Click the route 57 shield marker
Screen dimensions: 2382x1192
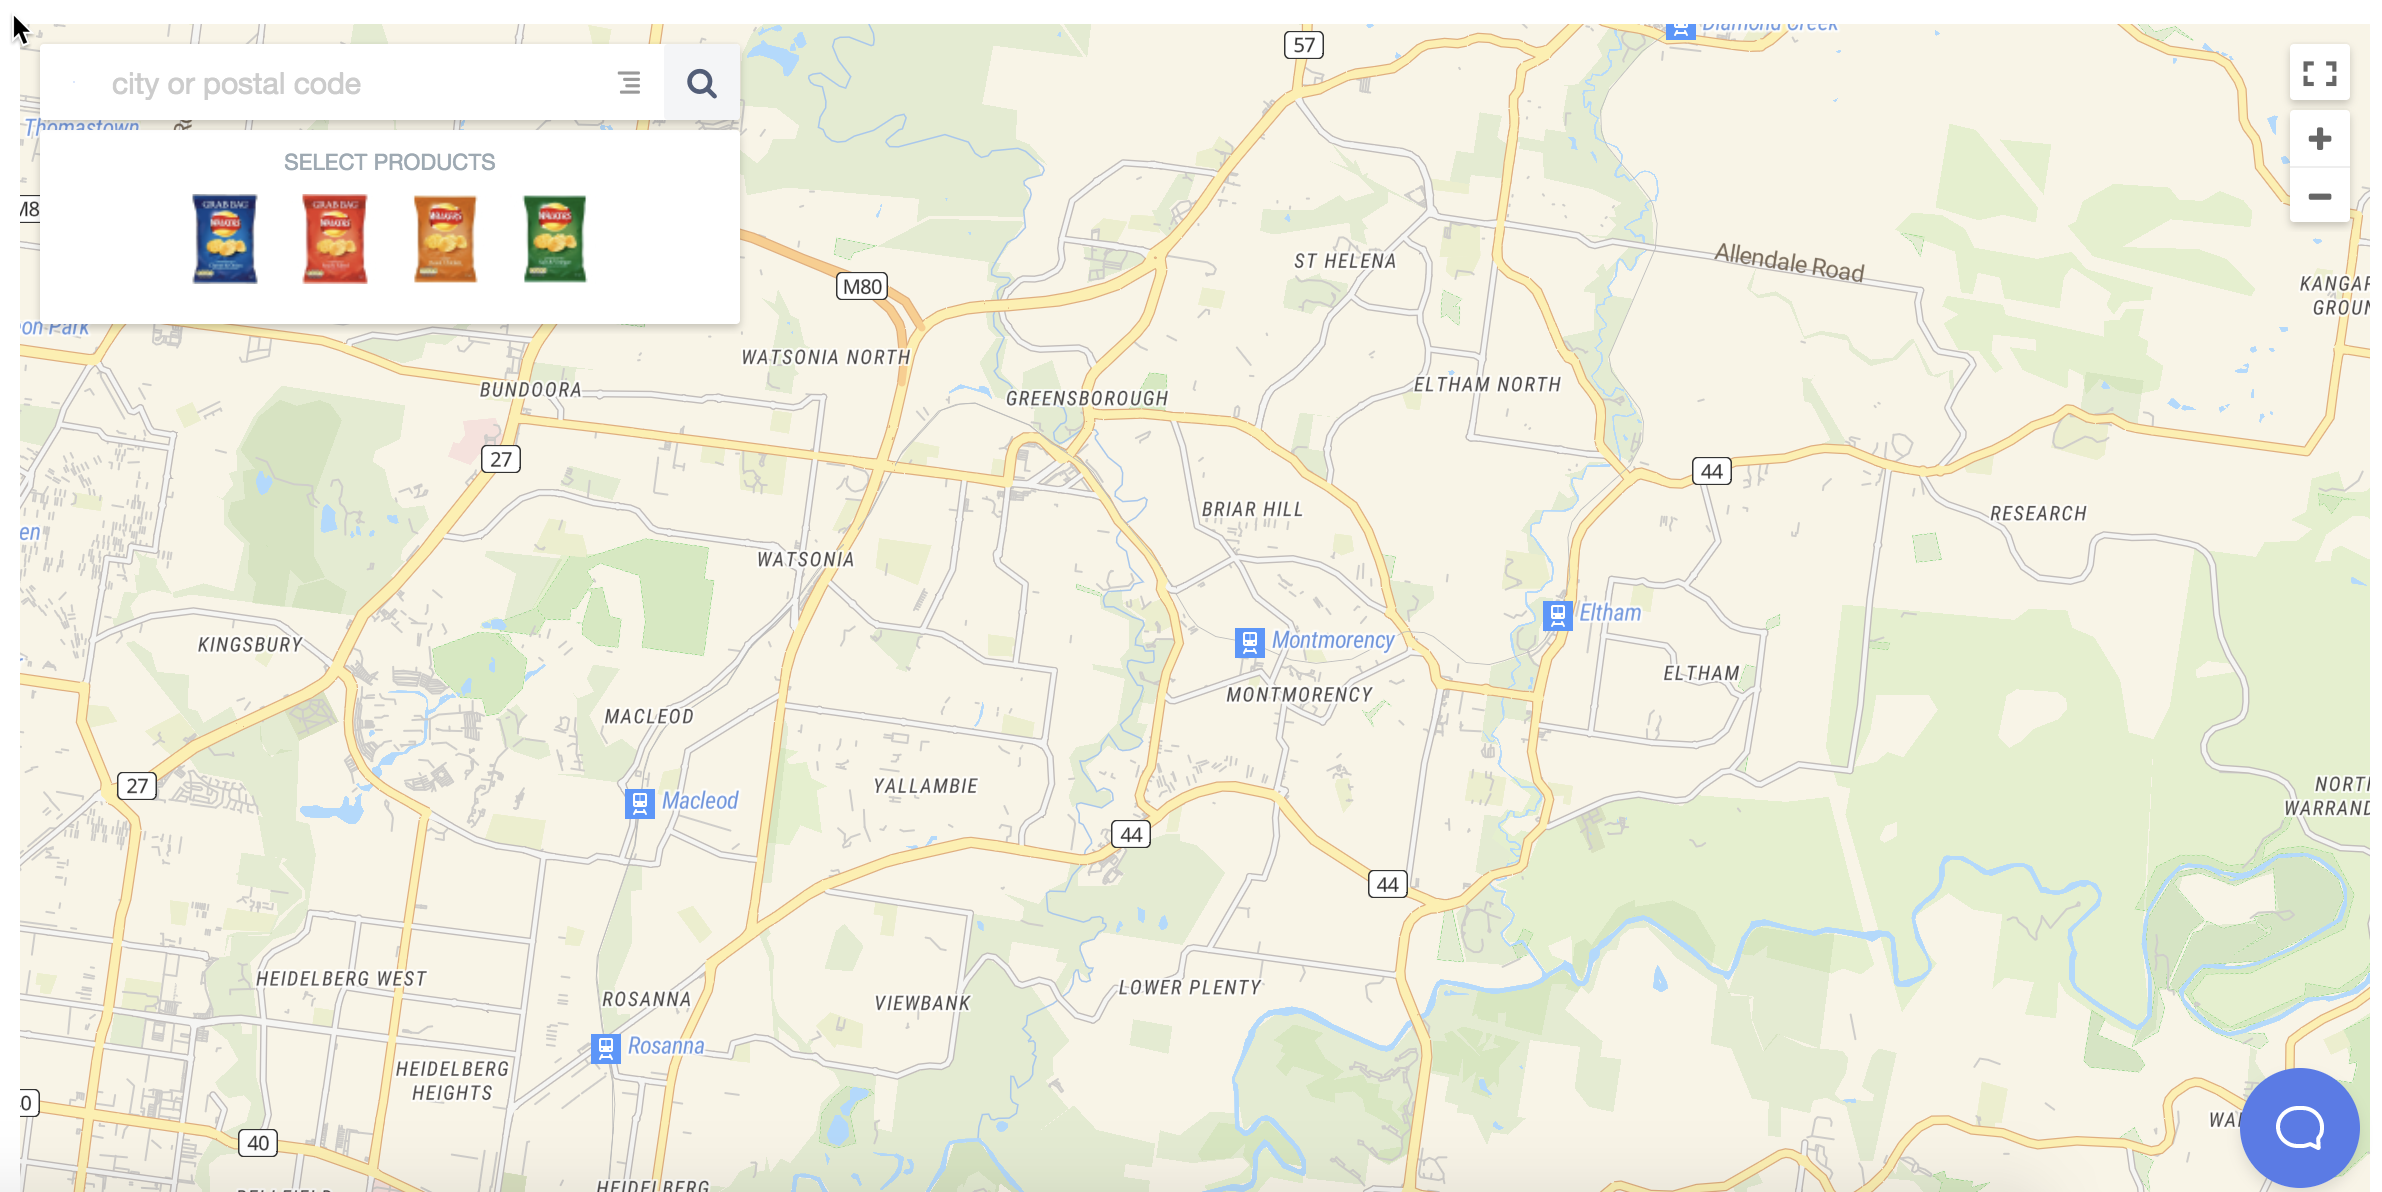[x=1304, y=45]
